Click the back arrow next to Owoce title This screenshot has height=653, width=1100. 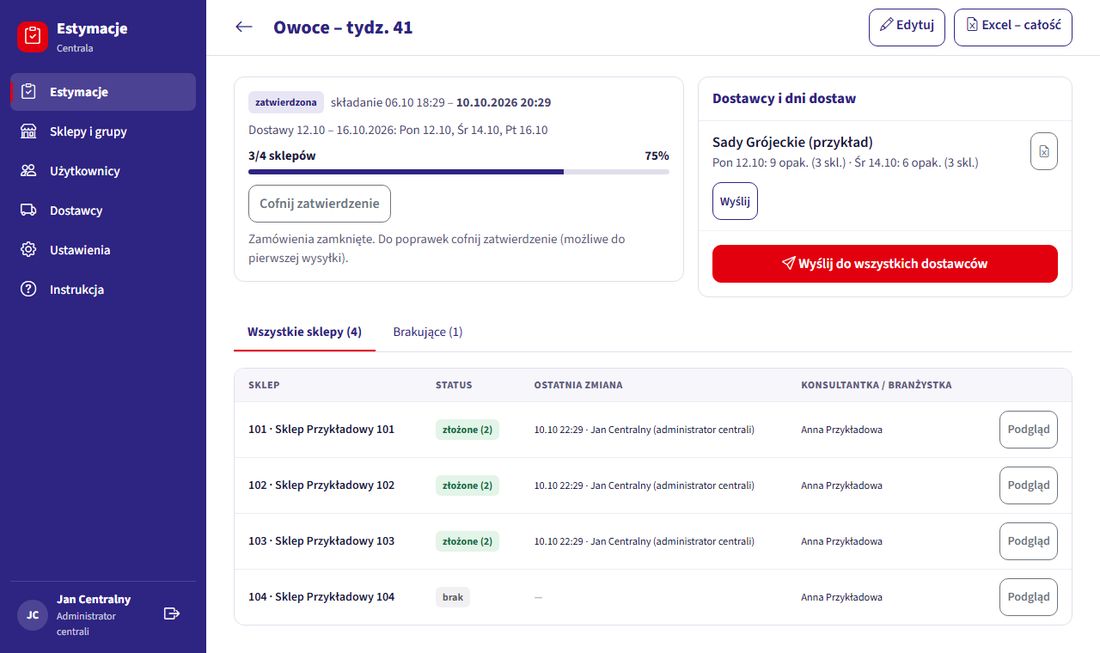pyautogui.click(x=243, y=27)
